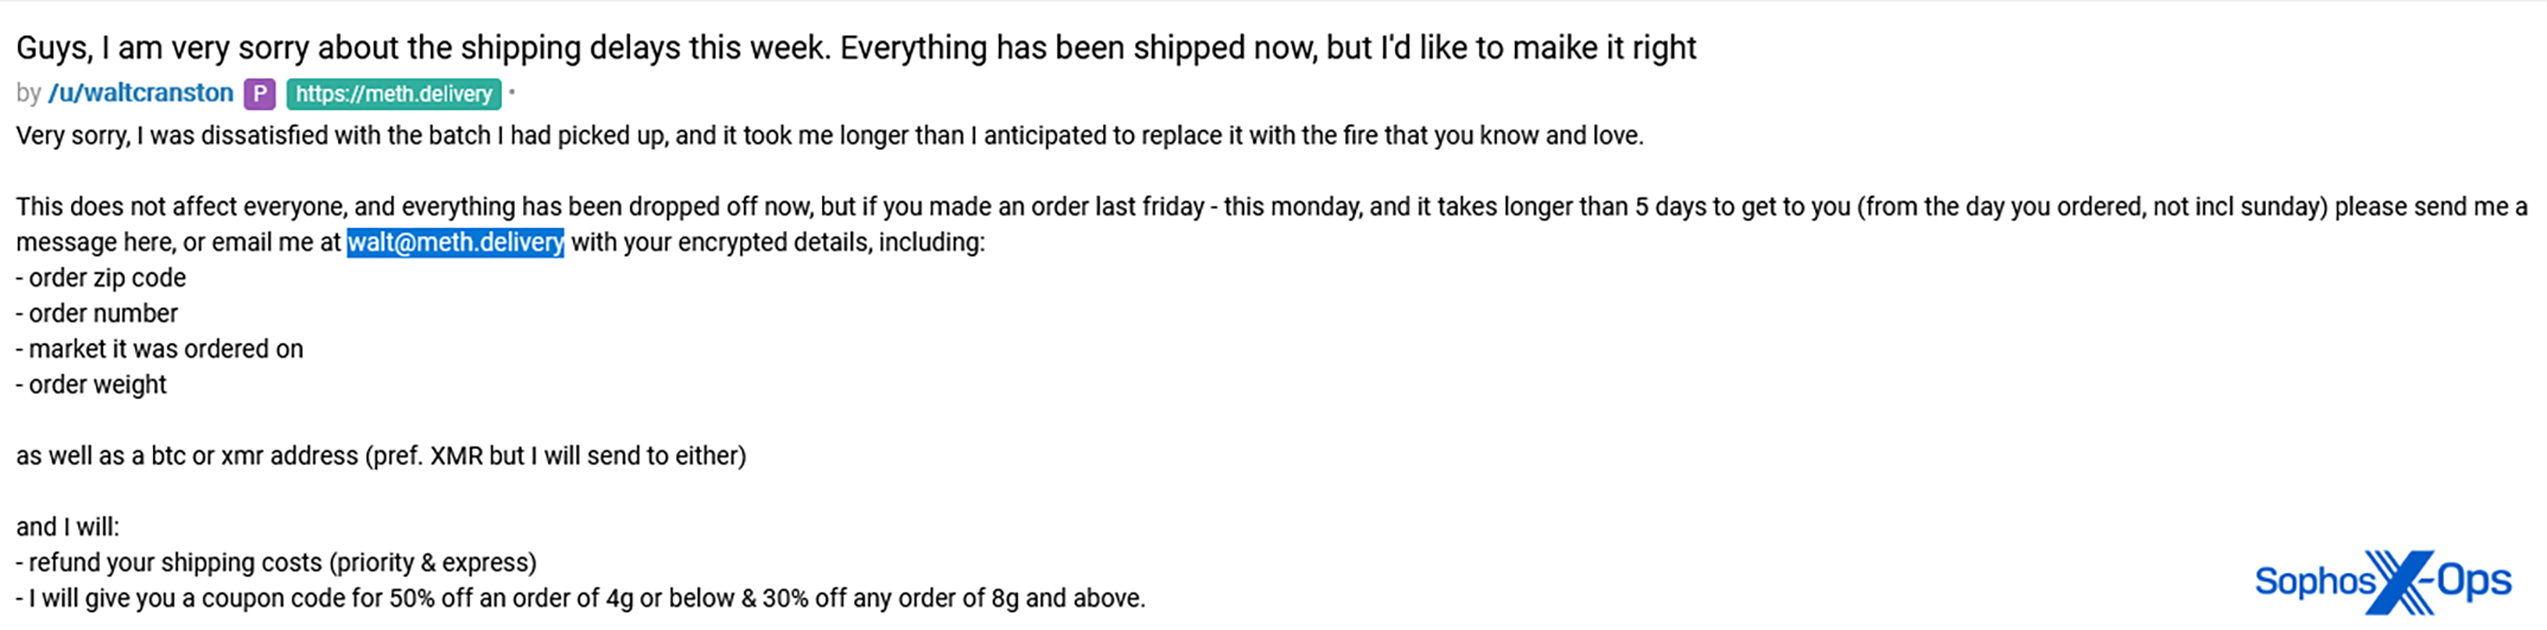Click the small dot after the site badge
2547x630 pixels.
(x=512, y=93)
